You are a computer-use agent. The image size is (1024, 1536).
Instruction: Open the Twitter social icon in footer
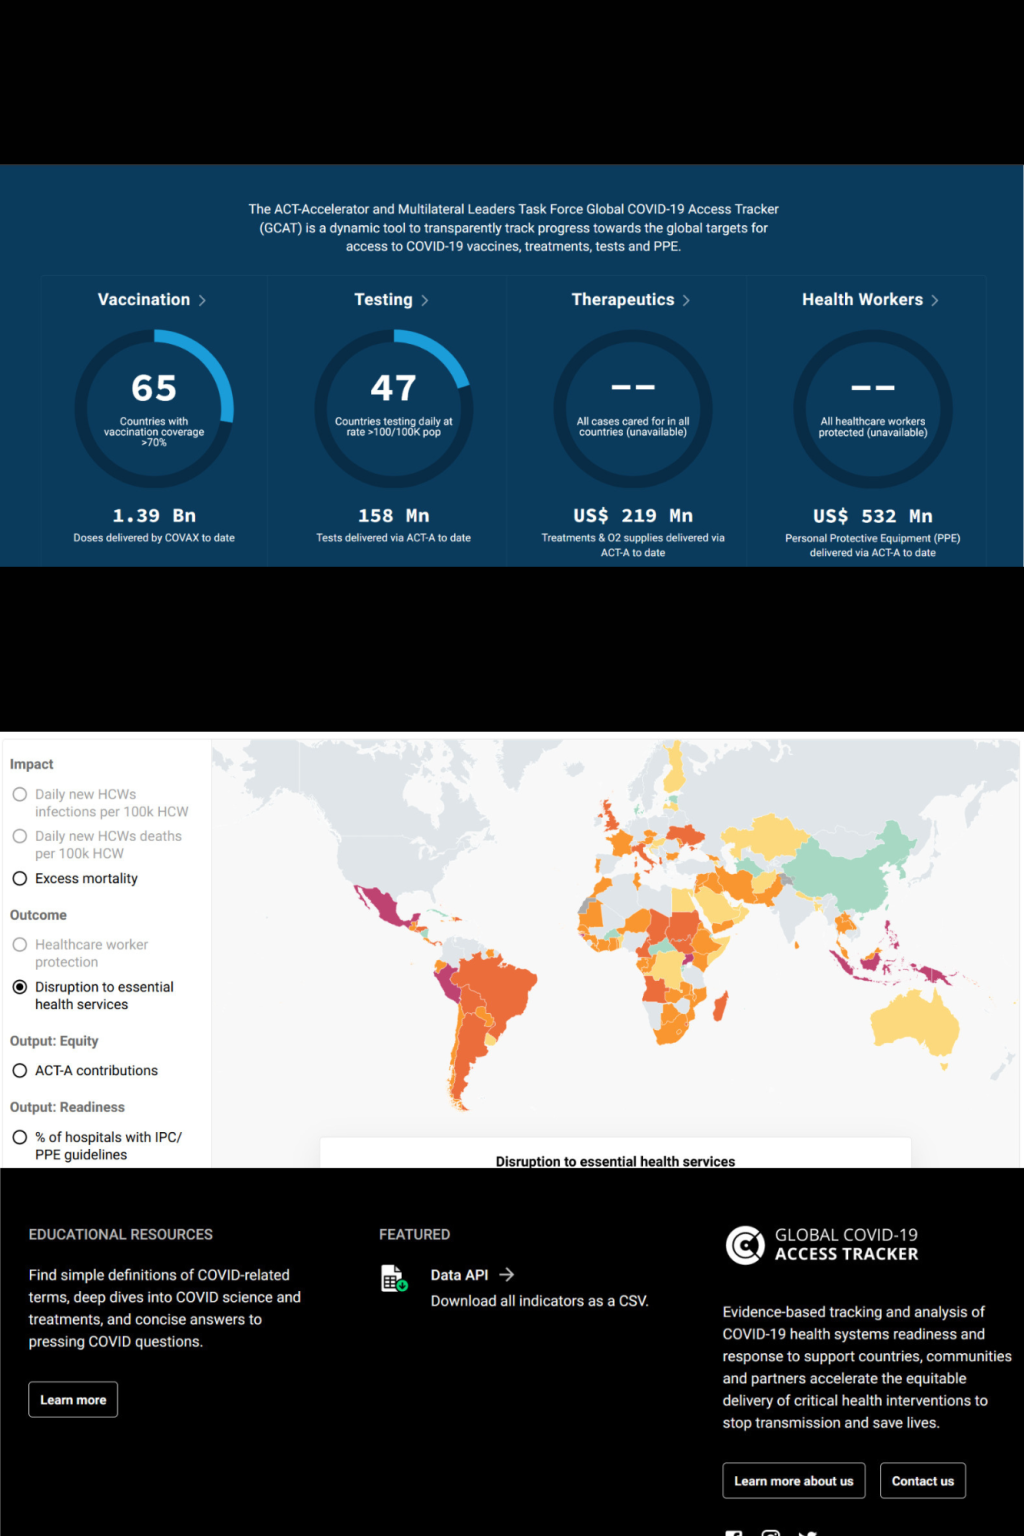click(806, 1533)
